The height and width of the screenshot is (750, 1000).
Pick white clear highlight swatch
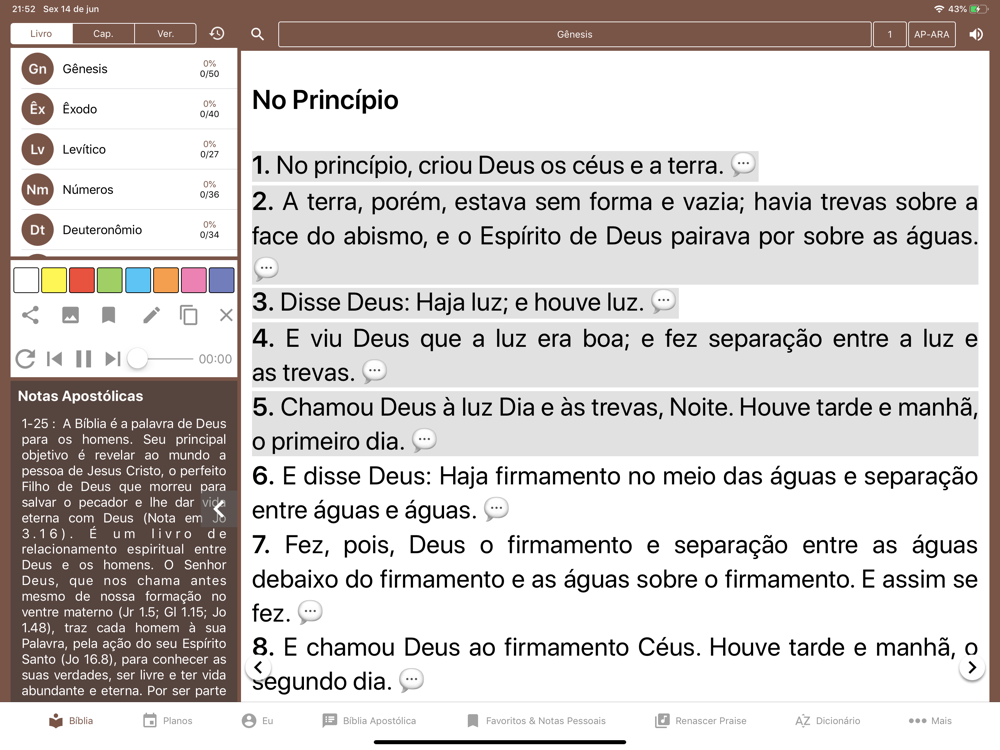pos(26,280)
